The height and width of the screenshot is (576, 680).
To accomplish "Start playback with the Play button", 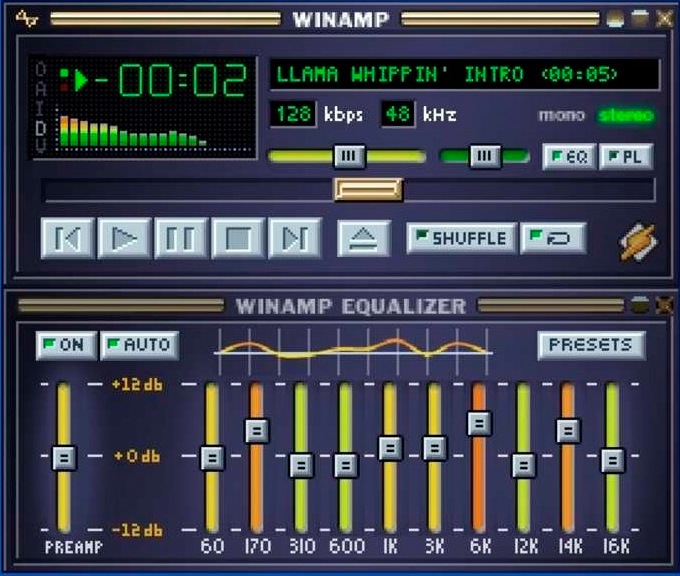I will (124, 238).
